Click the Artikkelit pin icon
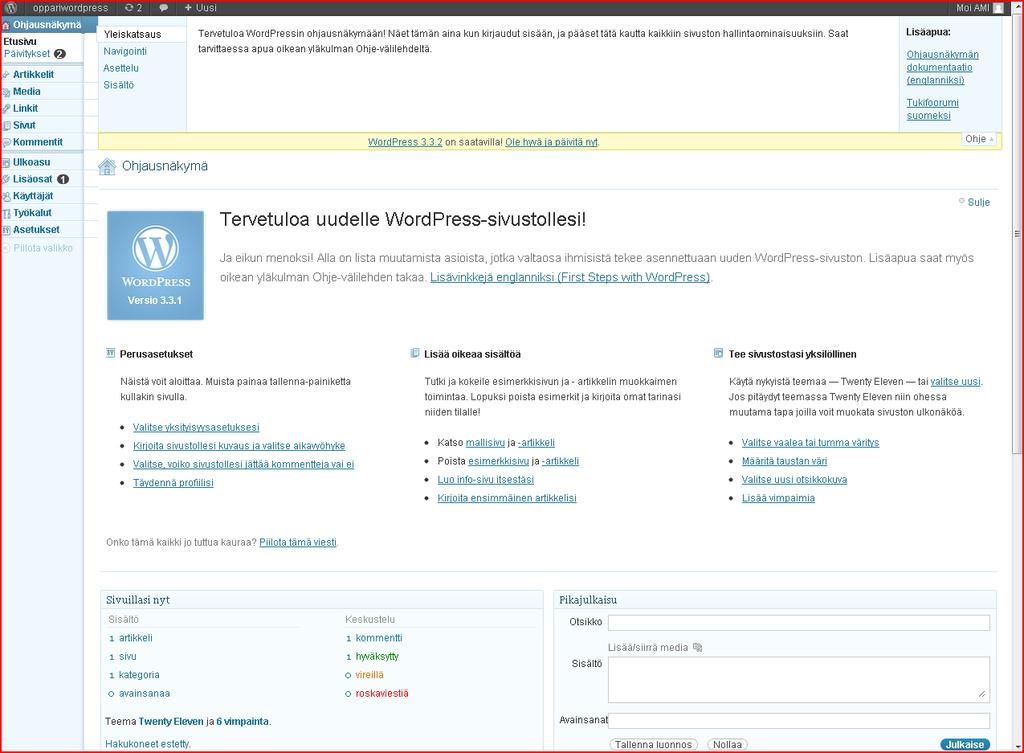This screenshot has width=1024, height=753. pos(6,75)
